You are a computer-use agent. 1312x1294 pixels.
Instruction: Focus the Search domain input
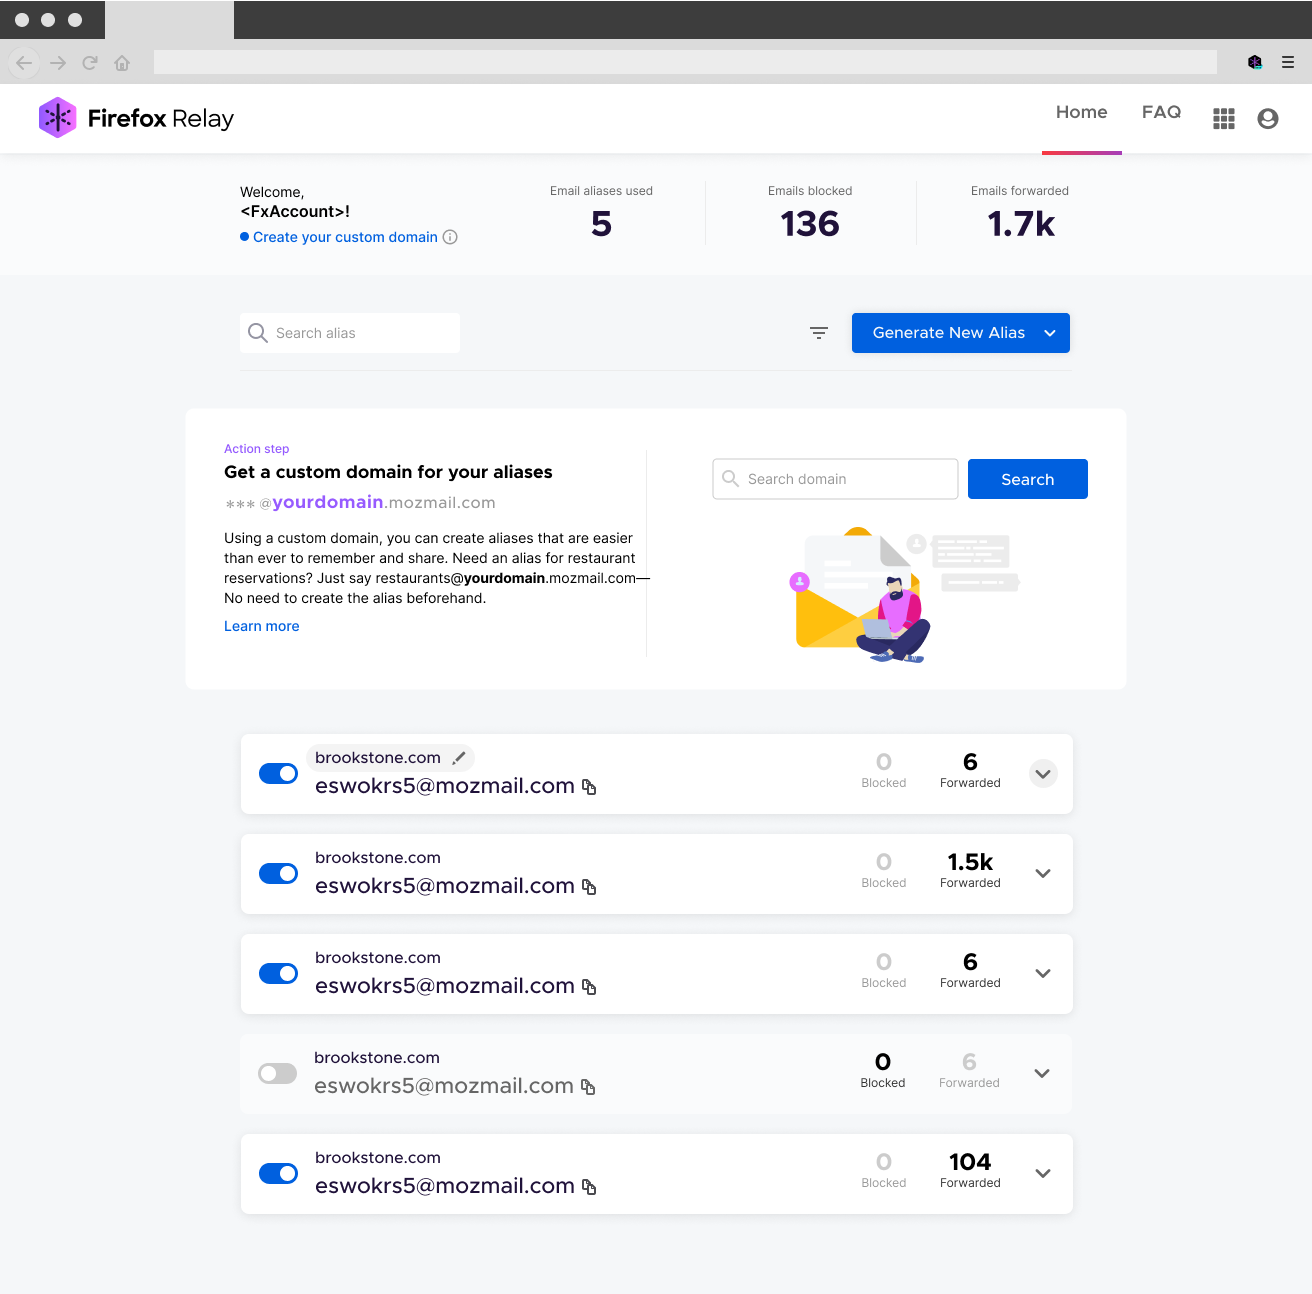coord(835,479)
